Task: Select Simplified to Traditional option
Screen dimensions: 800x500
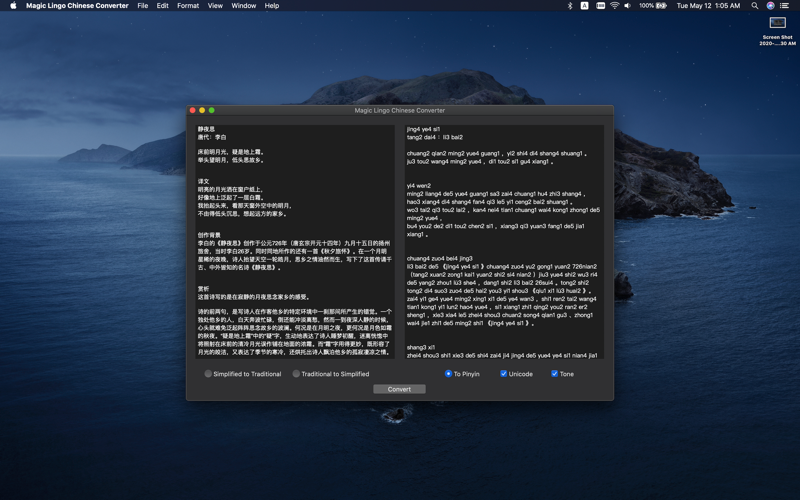Action: [x=209, y=374]
